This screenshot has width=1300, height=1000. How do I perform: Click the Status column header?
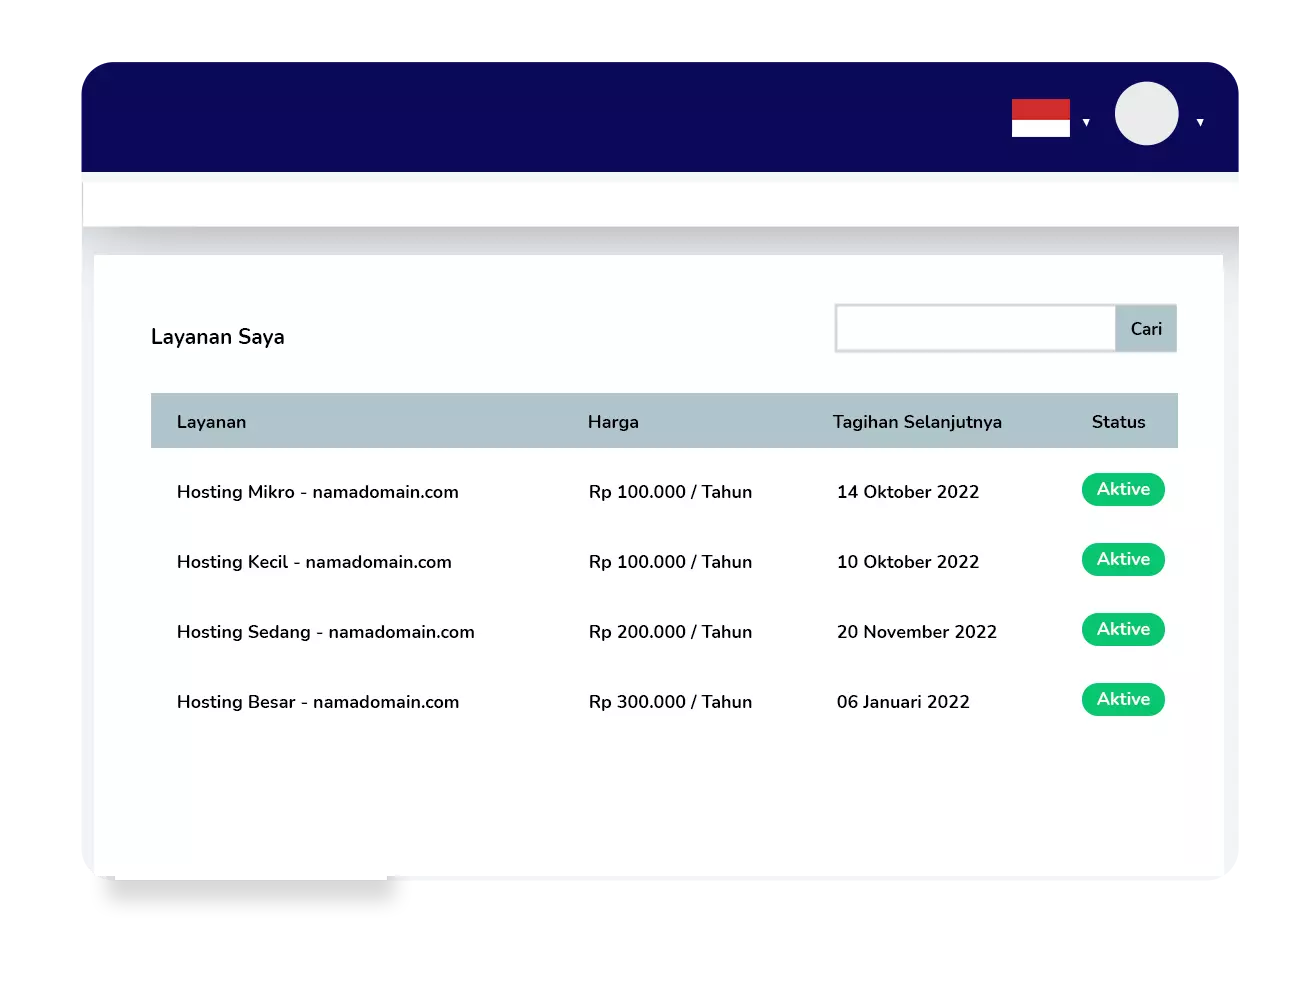point(1118,422)
